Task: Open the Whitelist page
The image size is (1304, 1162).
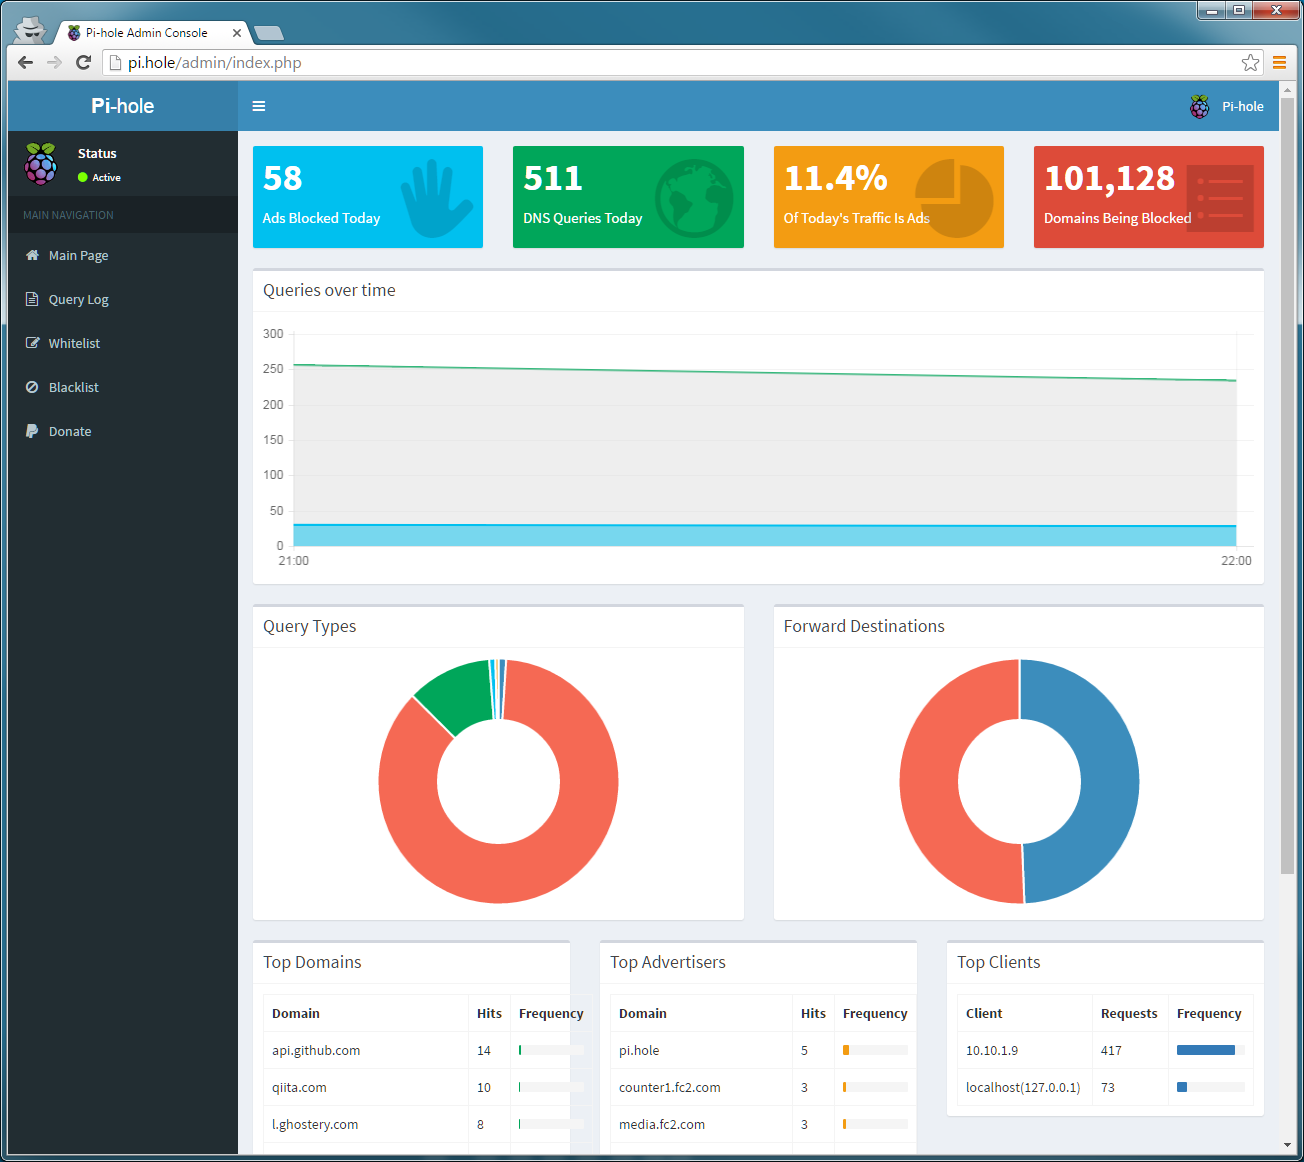Action: pos(123,343)
